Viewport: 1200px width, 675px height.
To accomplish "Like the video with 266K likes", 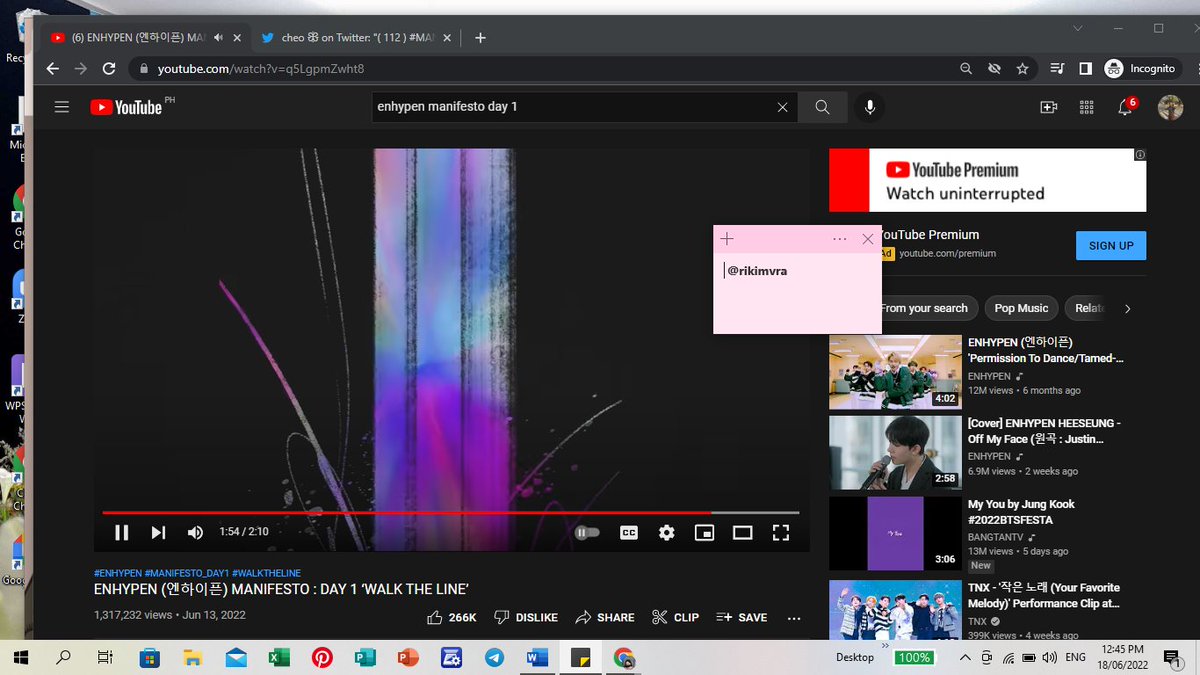I will click(452, 618).
